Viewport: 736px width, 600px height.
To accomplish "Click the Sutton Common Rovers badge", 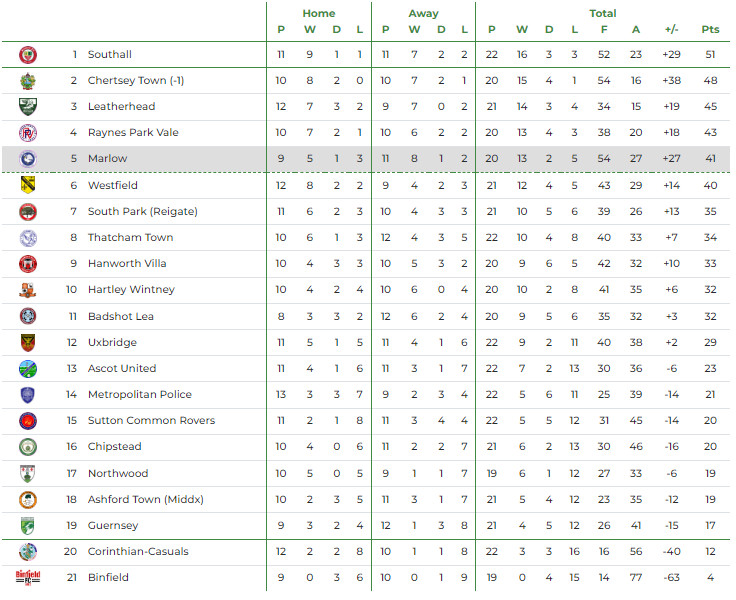I will point(28,420).
